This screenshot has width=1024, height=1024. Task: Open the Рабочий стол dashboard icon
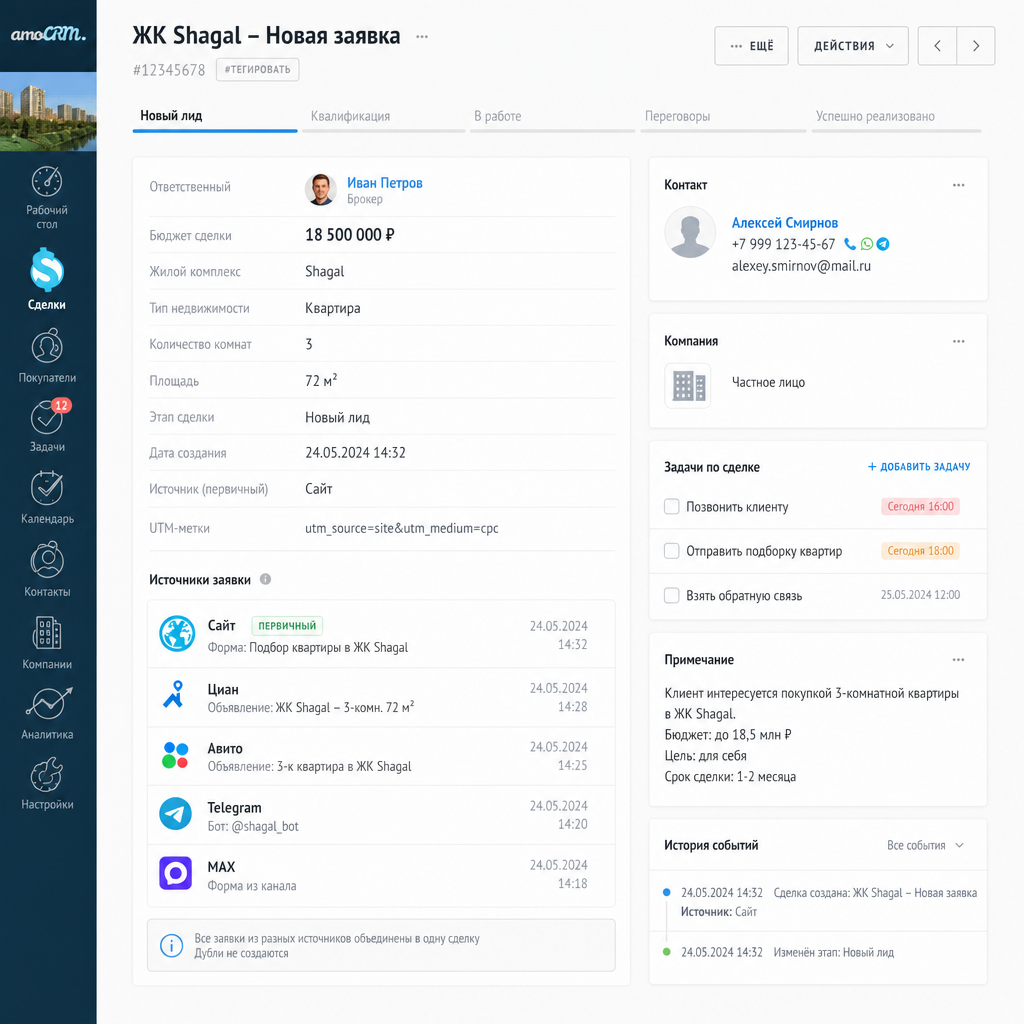[47, 182]
